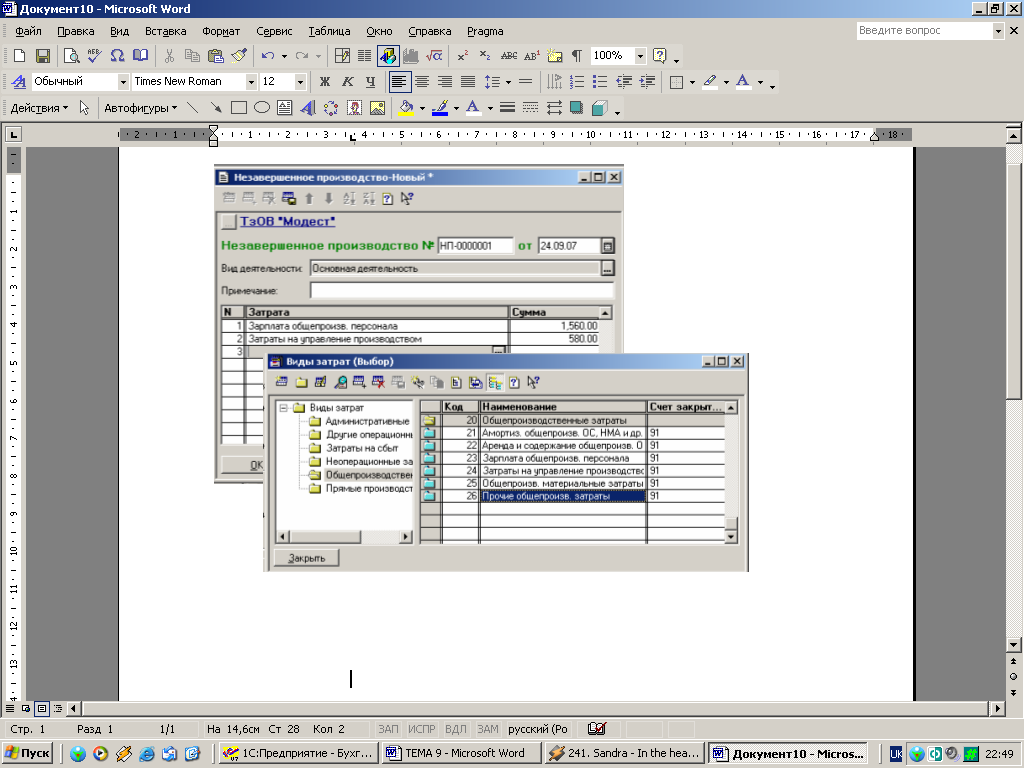
Task: Insert clip art
Action: tap(354, 108)
